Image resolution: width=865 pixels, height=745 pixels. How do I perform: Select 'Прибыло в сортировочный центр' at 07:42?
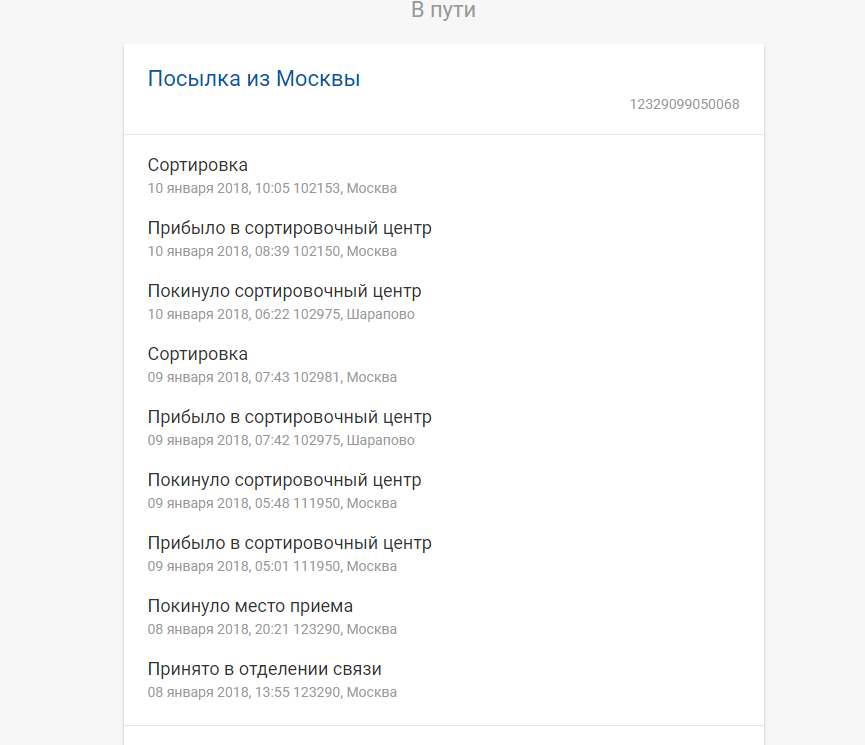coord(290,417)
